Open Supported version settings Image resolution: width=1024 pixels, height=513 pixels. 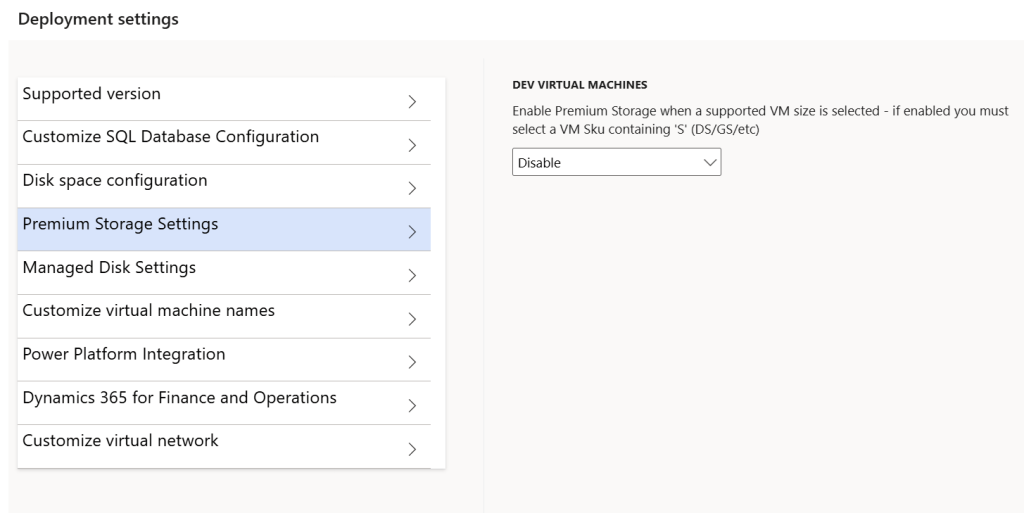pyautogui.click(x=92, y=94)
